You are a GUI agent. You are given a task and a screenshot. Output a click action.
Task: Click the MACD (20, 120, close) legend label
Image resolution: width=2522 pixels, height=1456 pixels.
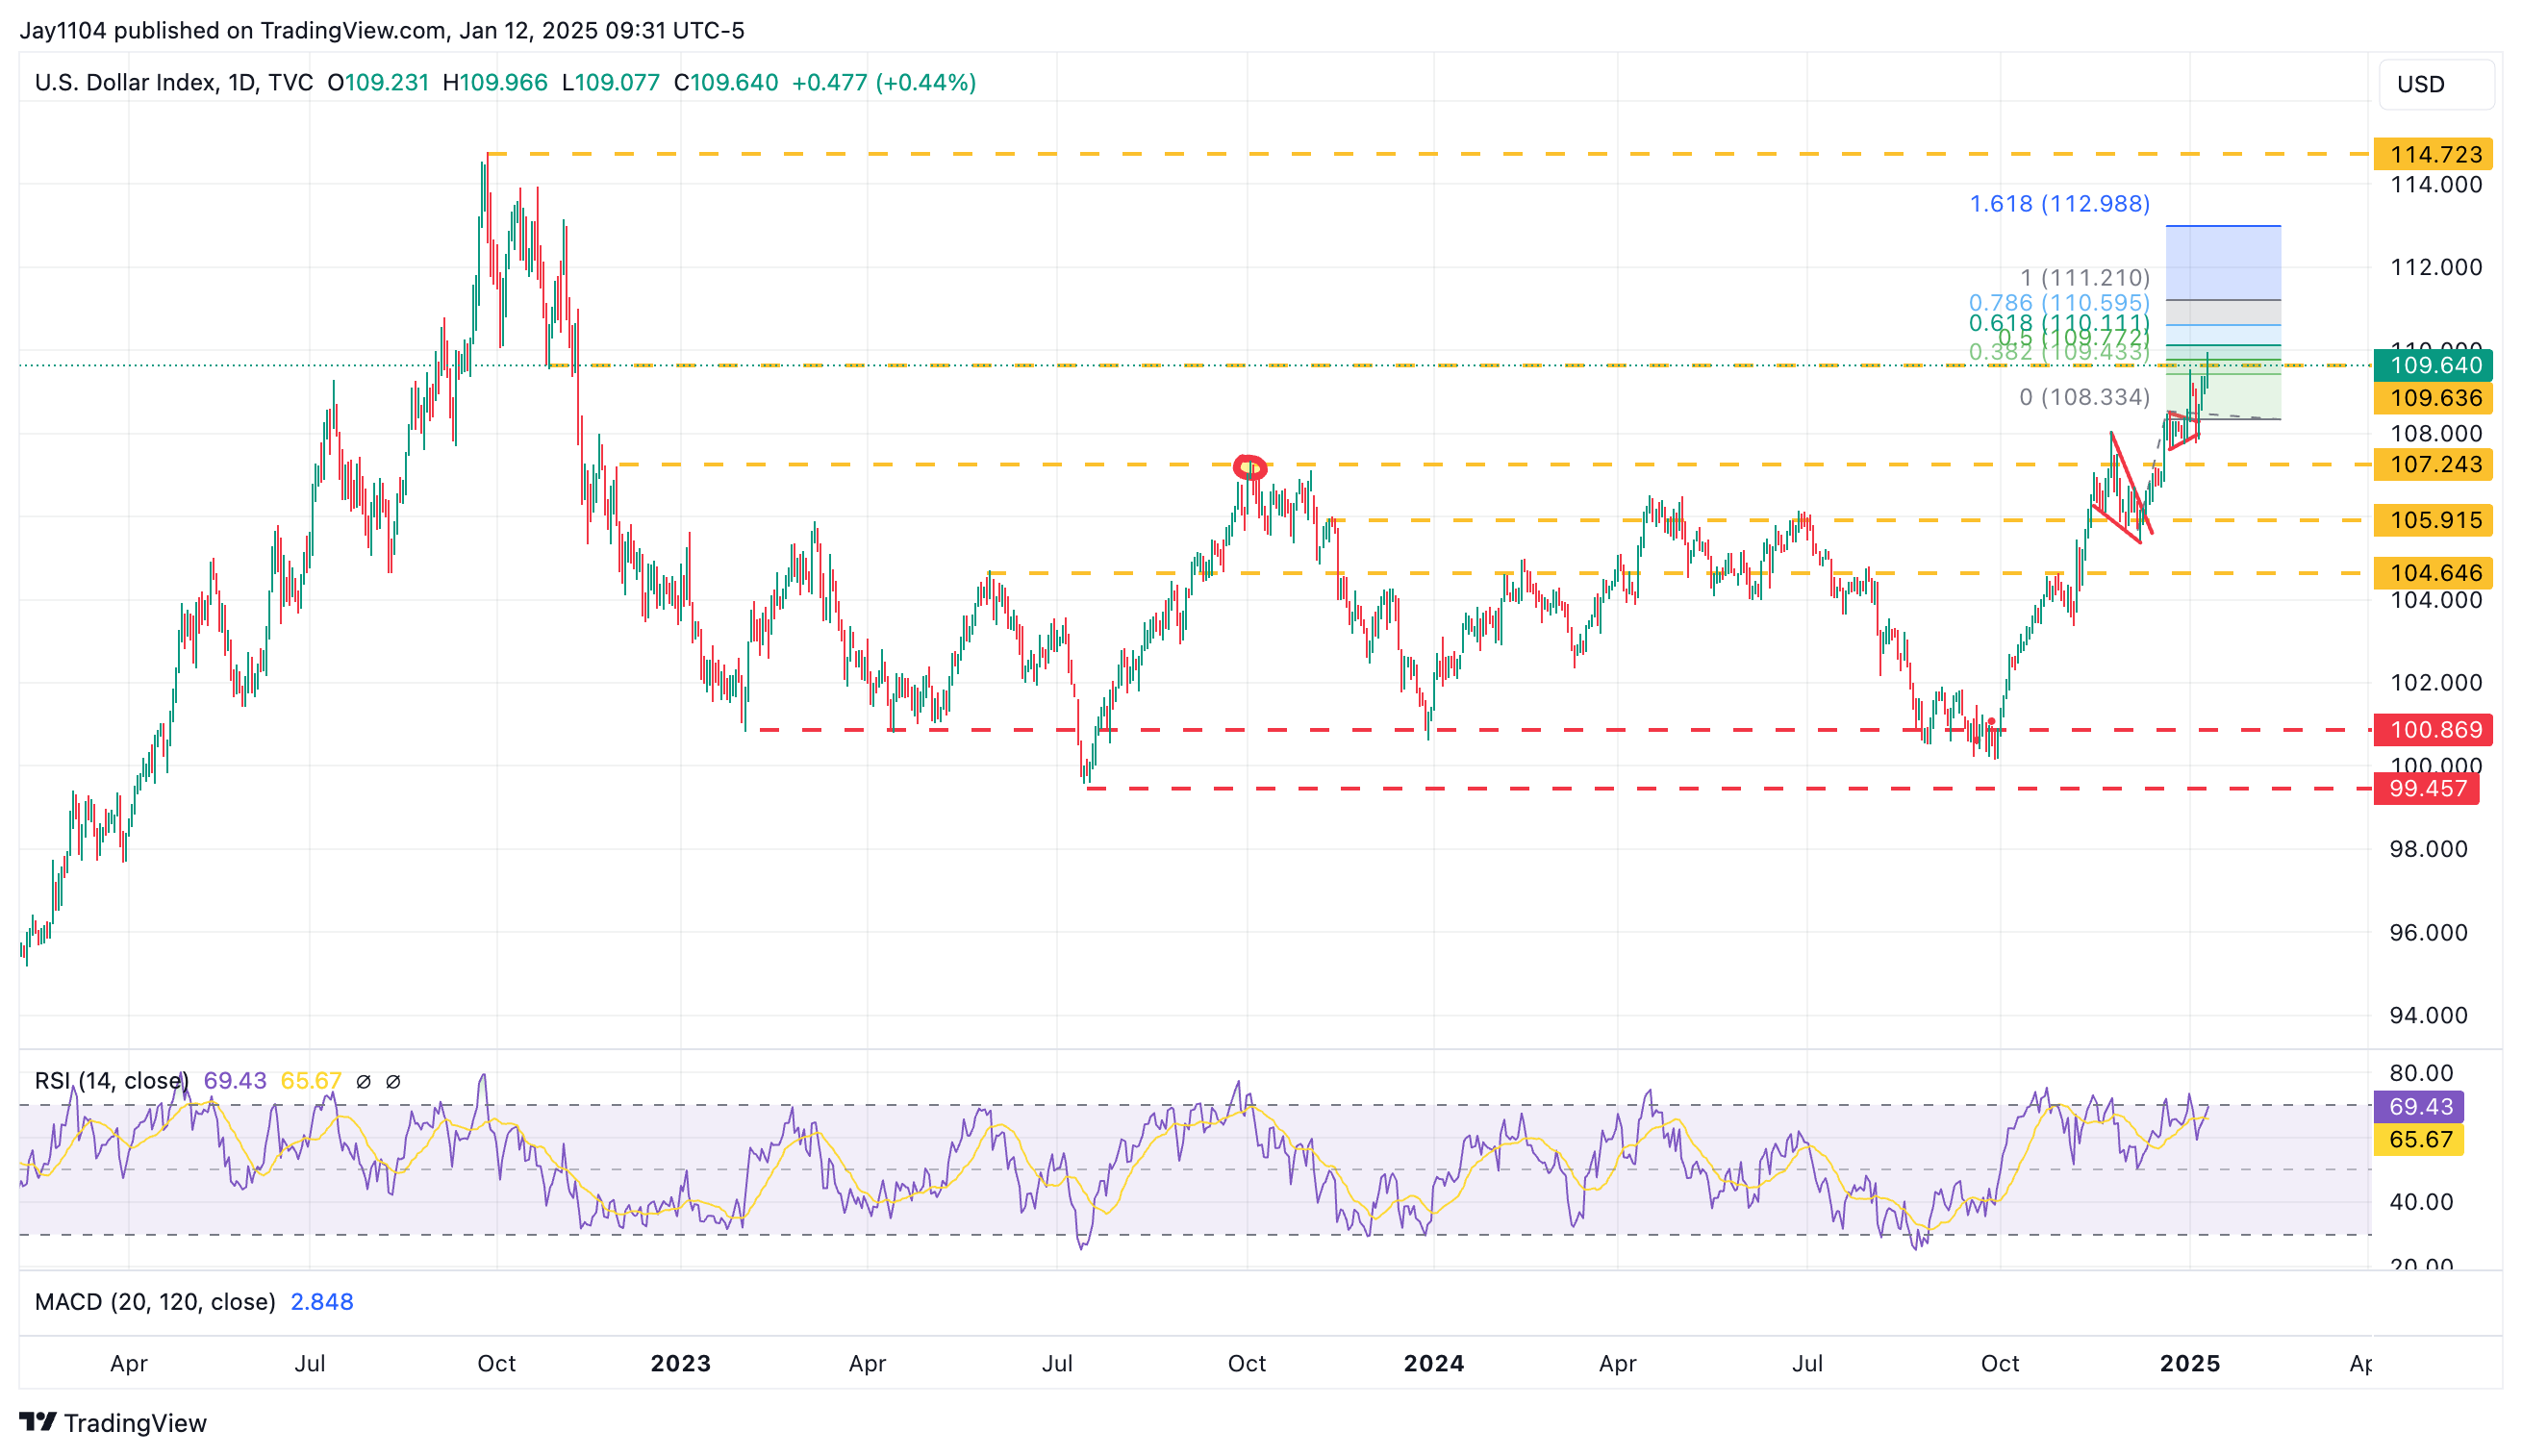(155, 1302)
